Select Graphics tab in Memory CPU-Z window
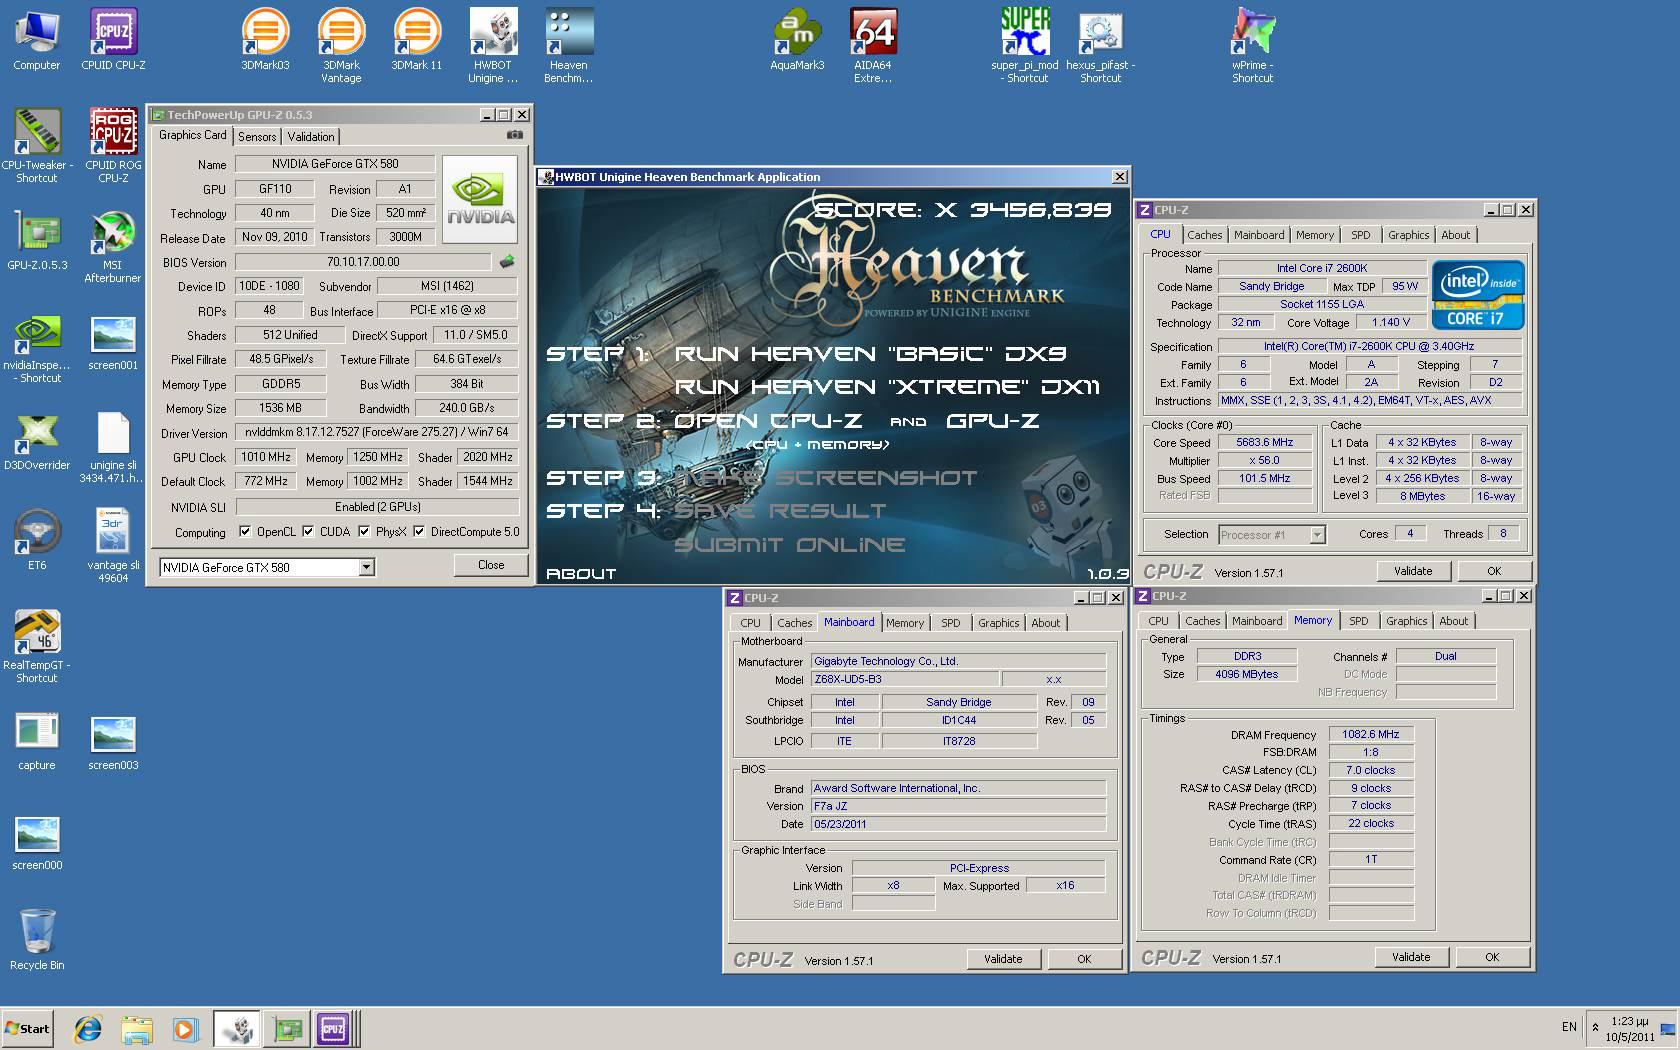 click(x=1406, y=621)
